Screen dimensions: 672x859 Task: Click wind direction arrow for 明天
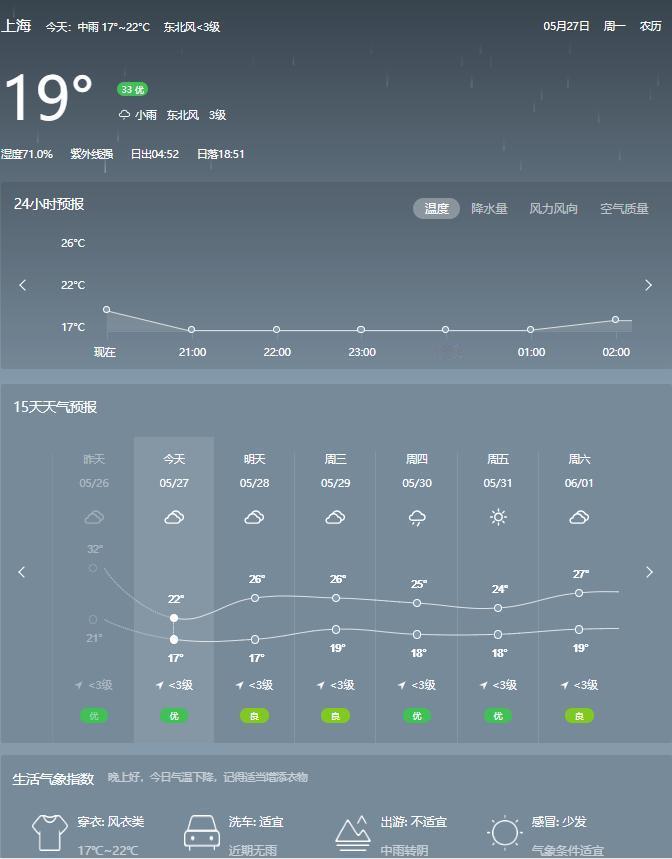point(239,685)
